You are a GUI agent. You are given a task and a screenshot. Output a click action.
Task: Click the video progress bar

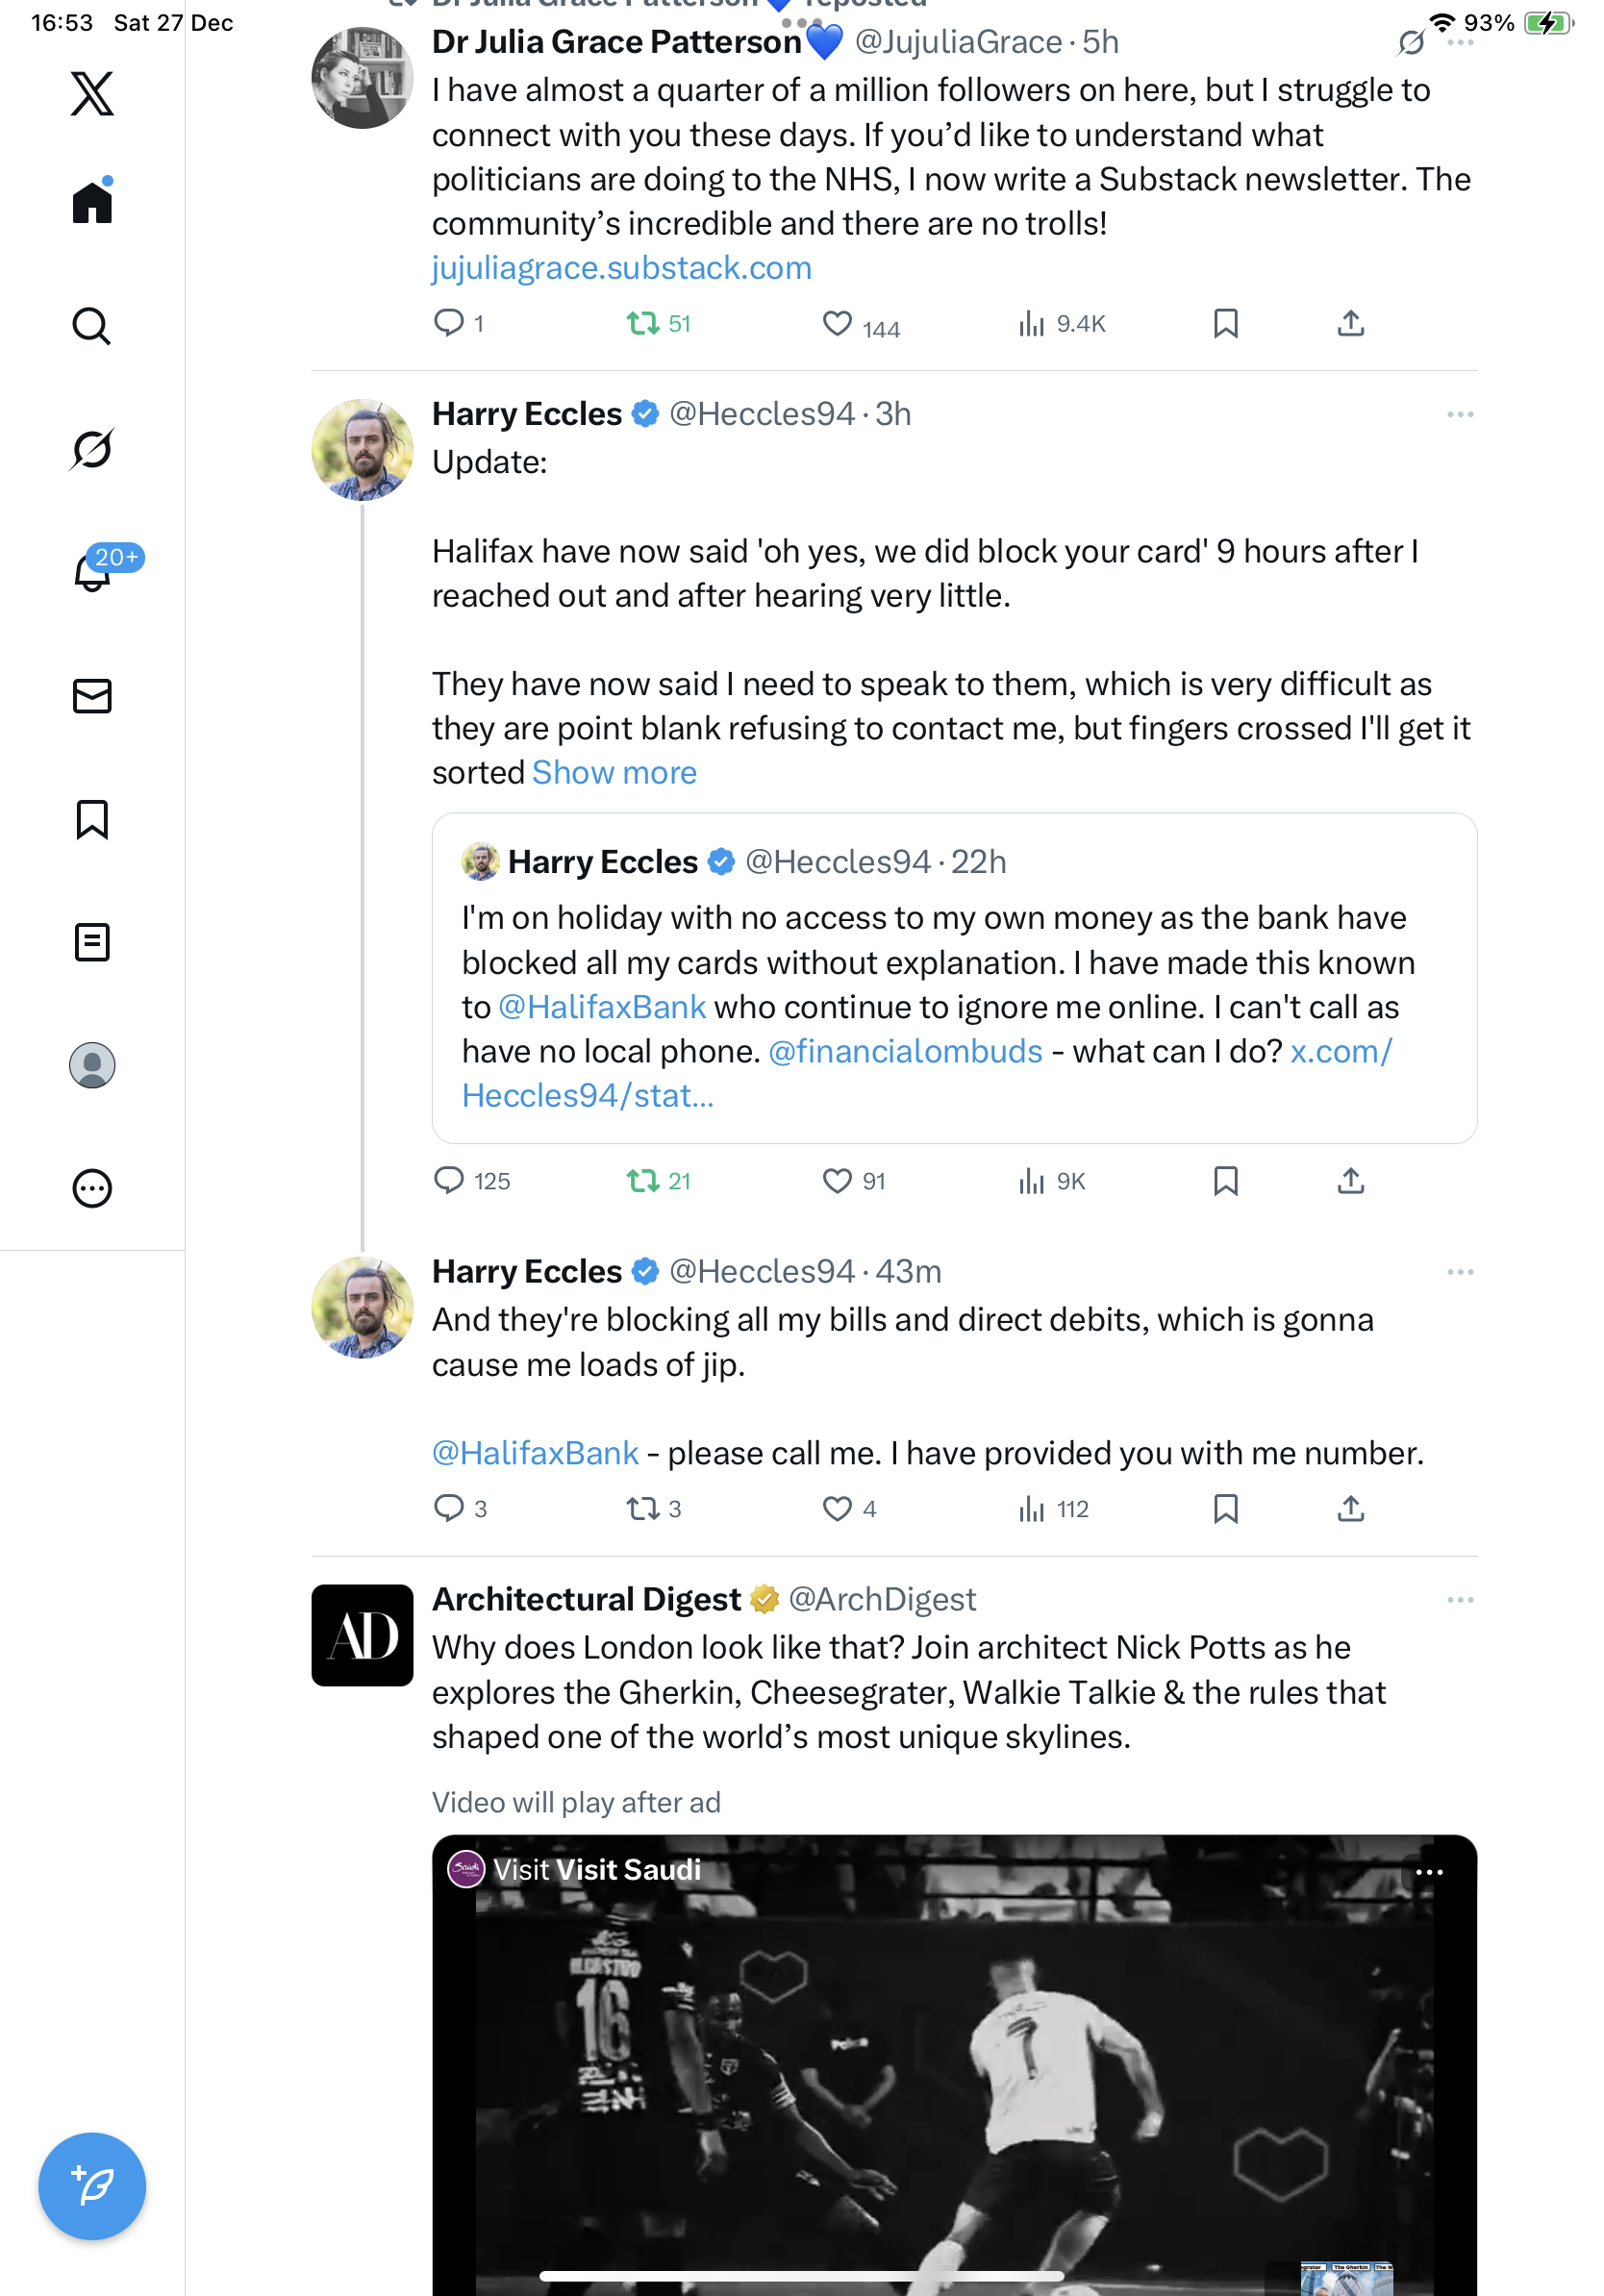800,2276
